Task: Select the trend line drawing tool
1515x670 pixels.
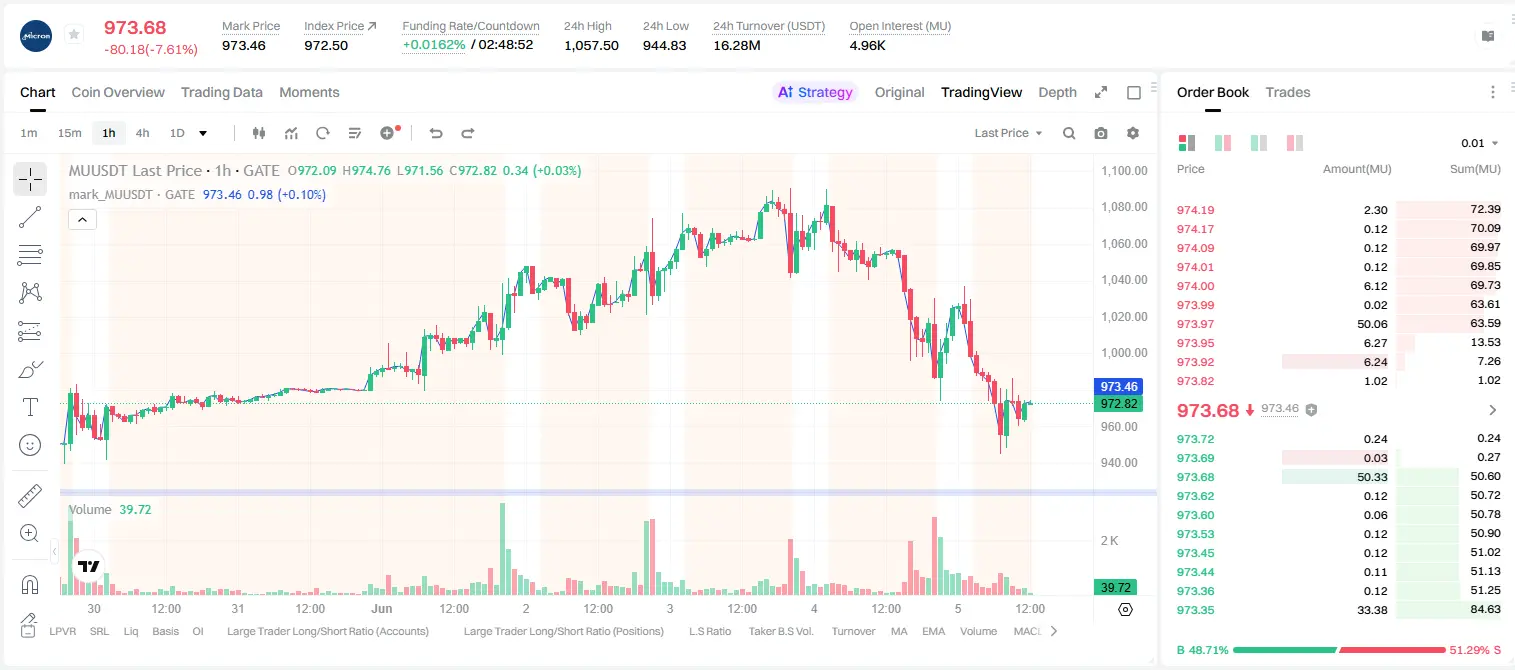Action: pyautogui.click(x=30, y=217)
